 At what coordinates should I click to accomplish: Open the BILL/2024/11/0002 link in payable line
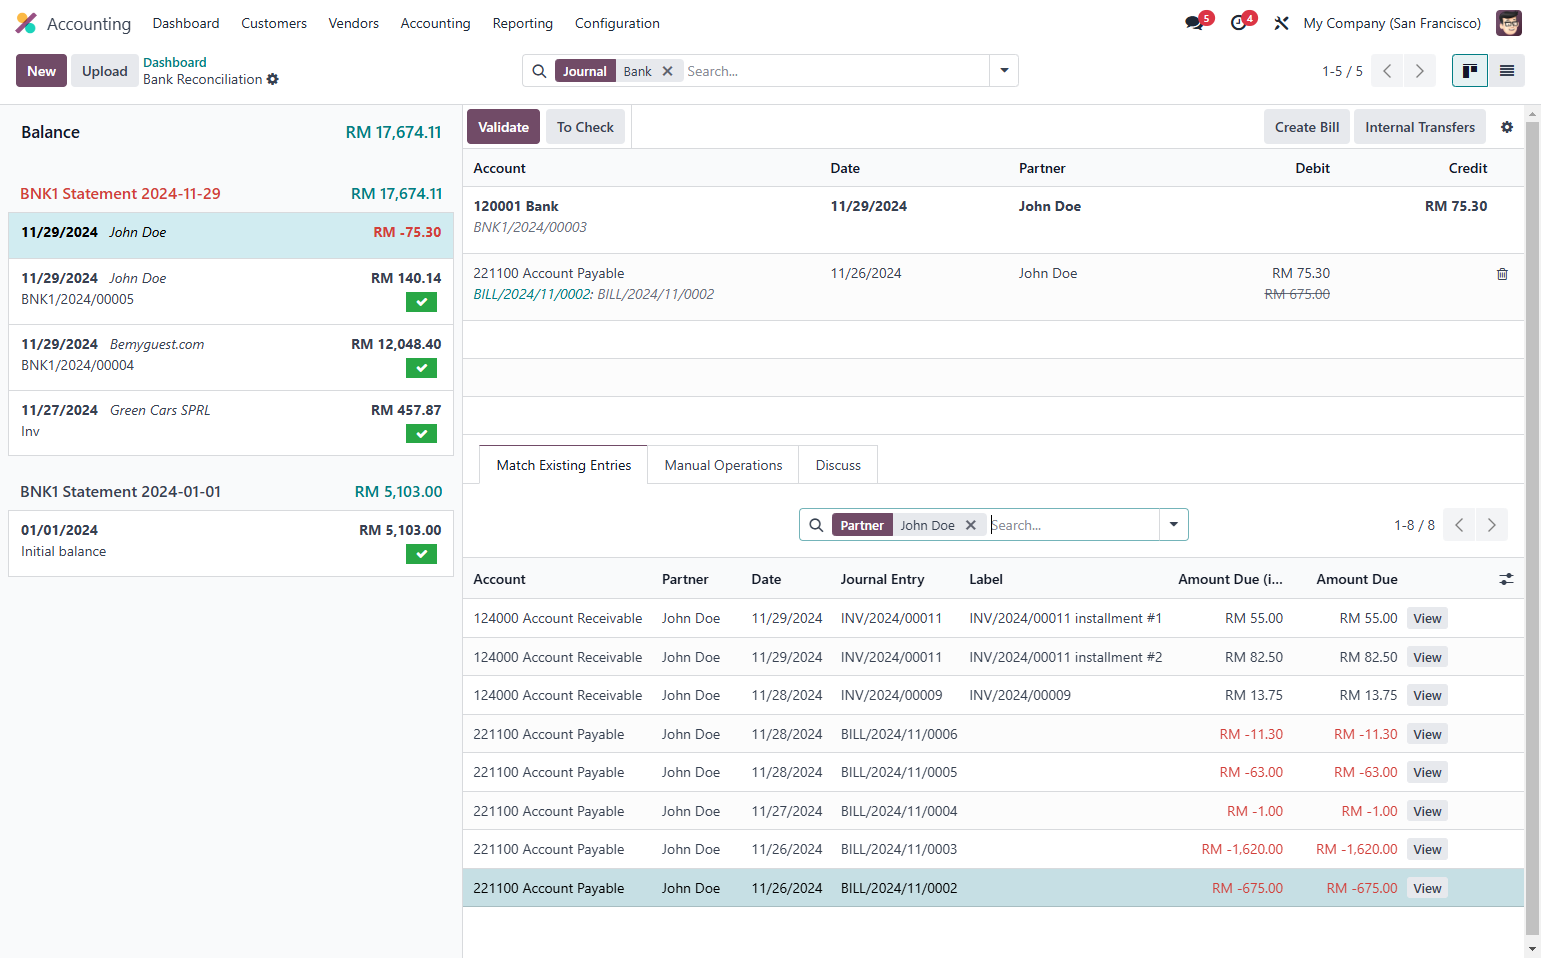pyautogui.click(x=533, y=294)
